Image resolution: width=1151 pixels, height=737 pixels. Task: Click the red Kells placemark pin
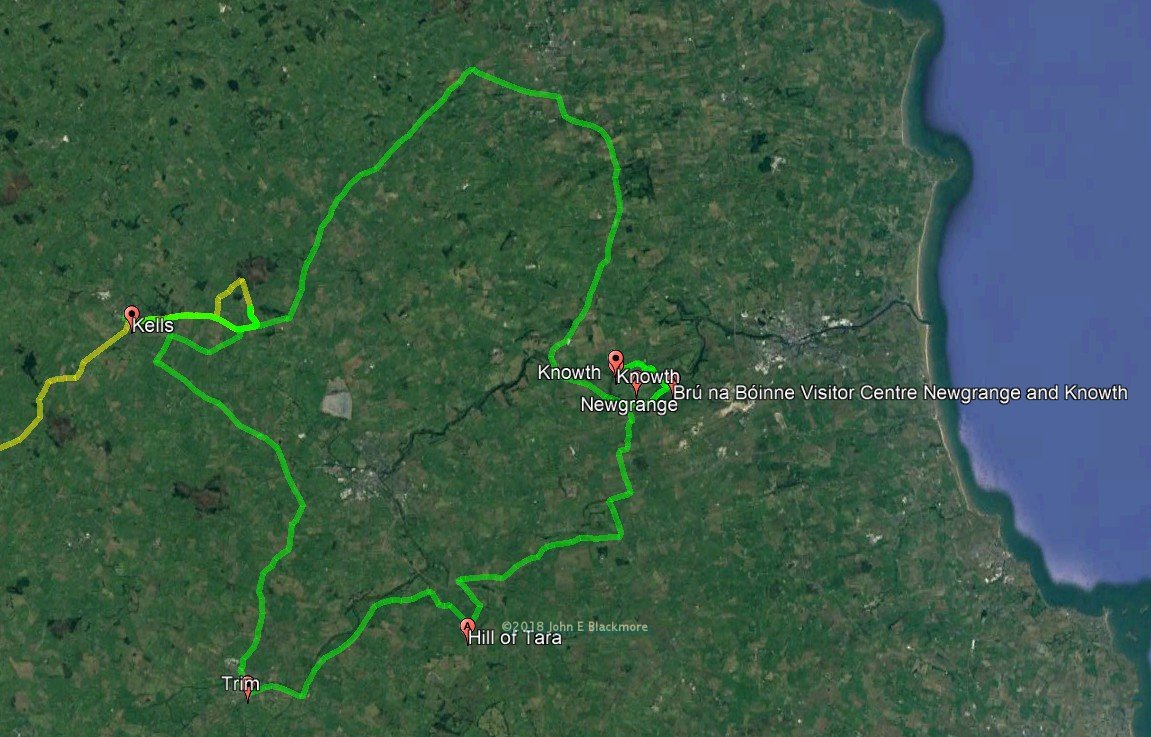coord(131,316)
